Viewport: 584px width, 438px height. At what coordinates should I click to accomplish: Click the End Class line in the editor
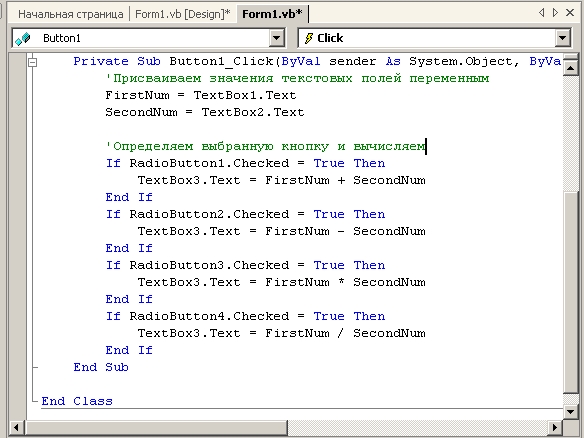(77, 401)
